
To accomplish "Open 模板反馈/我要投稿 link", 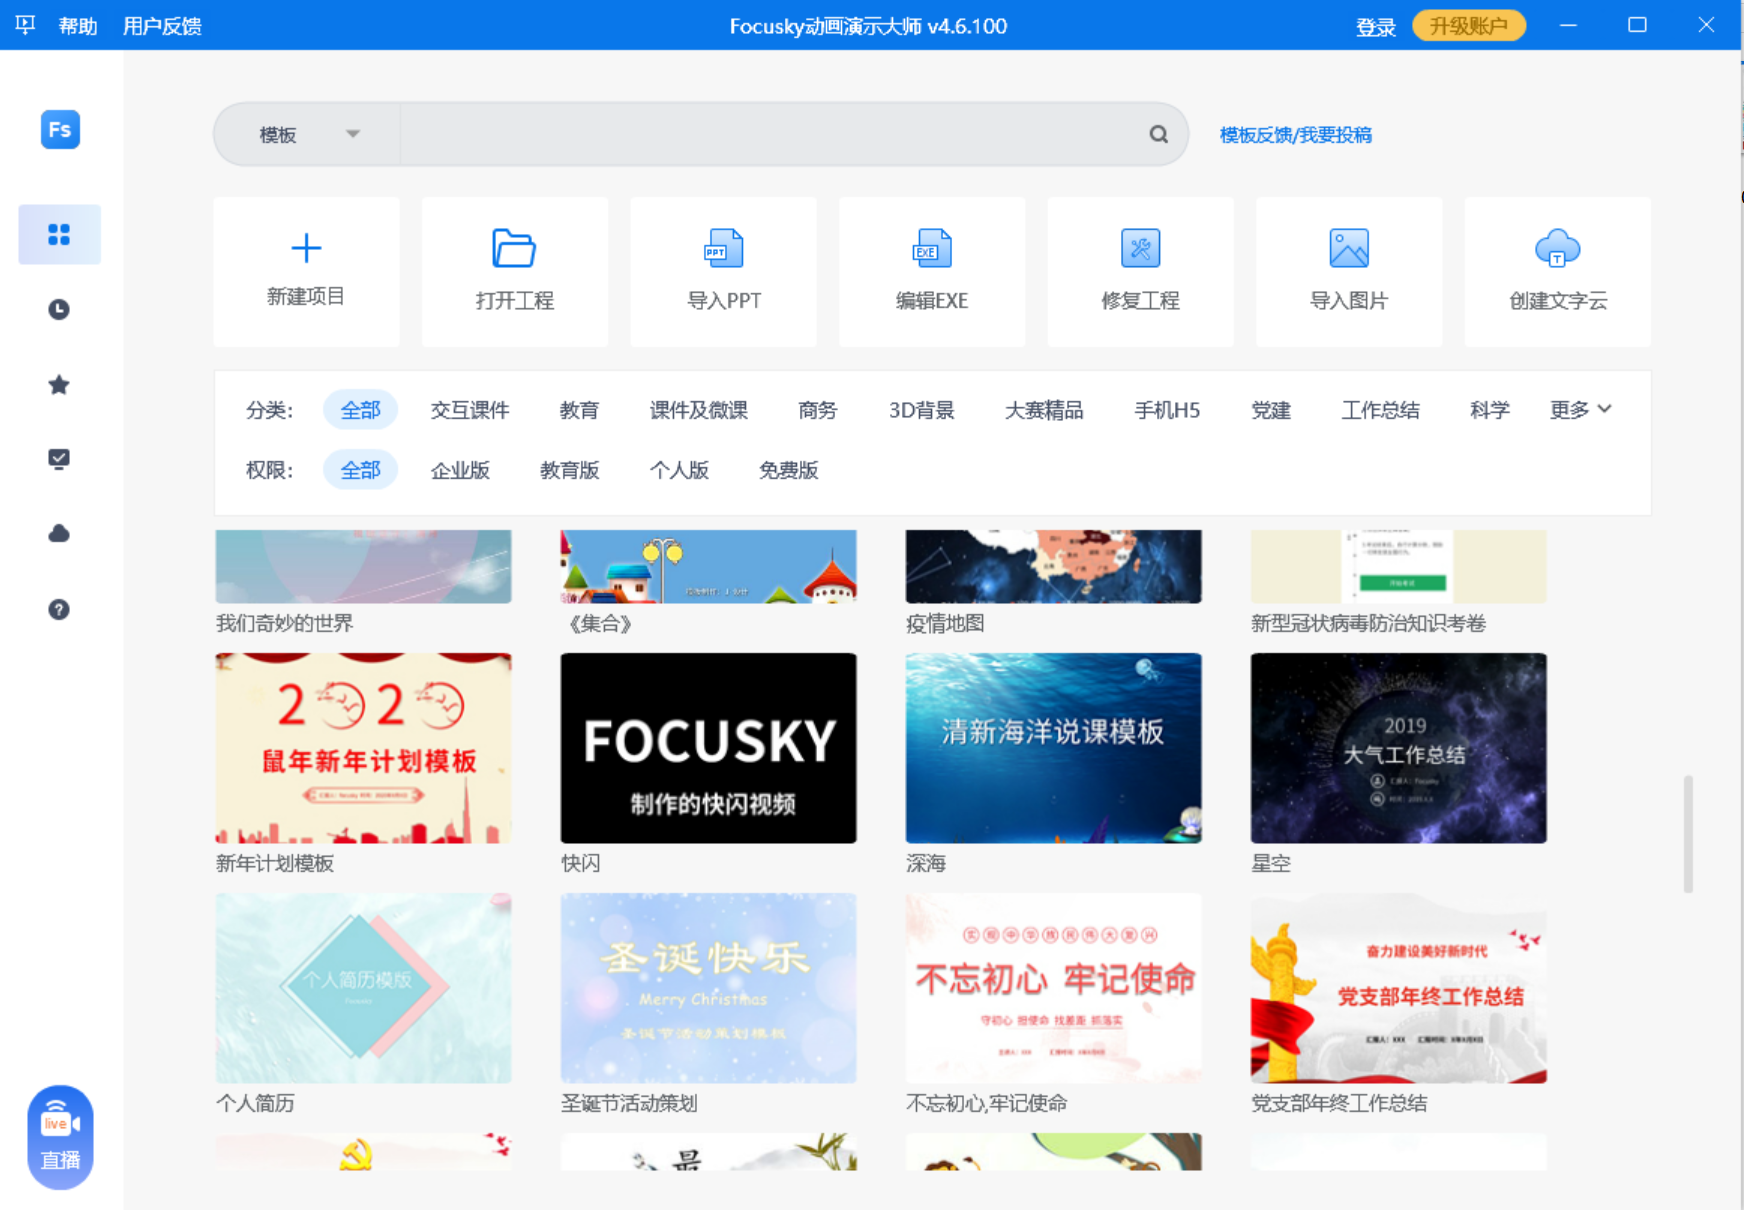I will pos(1296,135).
